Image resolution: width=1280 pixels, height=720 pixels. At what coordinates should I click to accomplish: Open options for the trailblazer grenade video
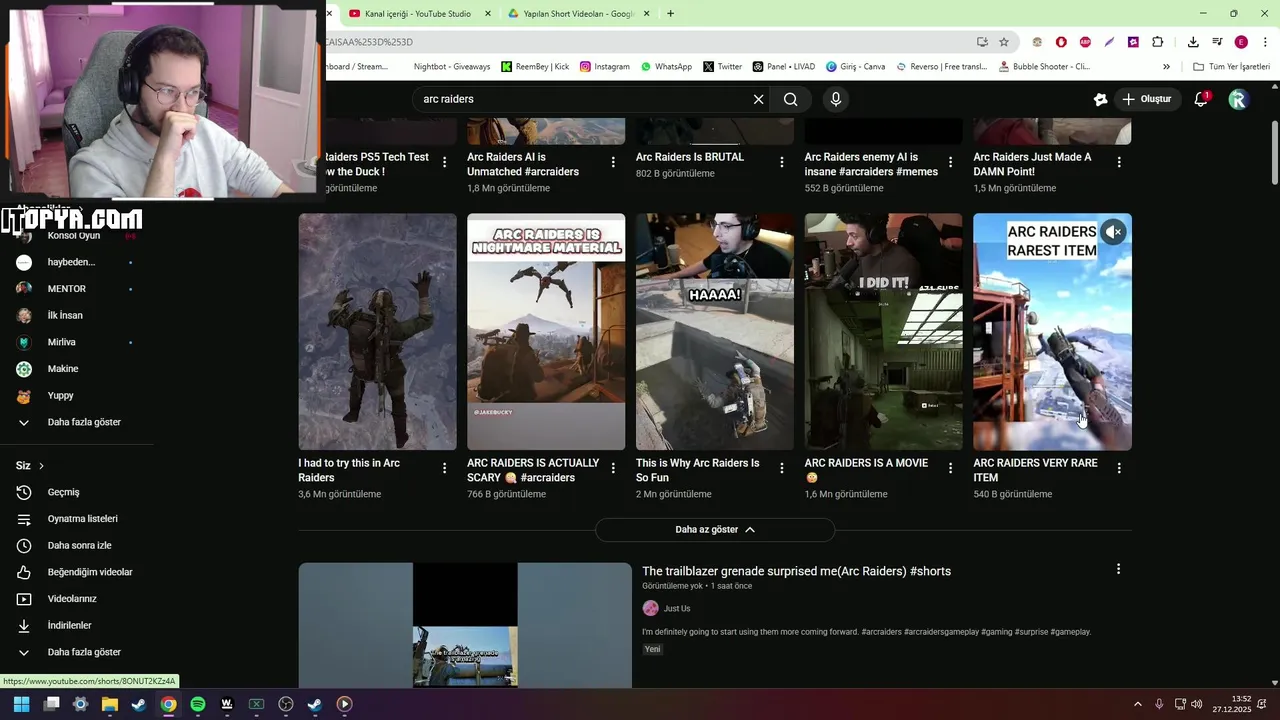click(x=1118, y=569)
